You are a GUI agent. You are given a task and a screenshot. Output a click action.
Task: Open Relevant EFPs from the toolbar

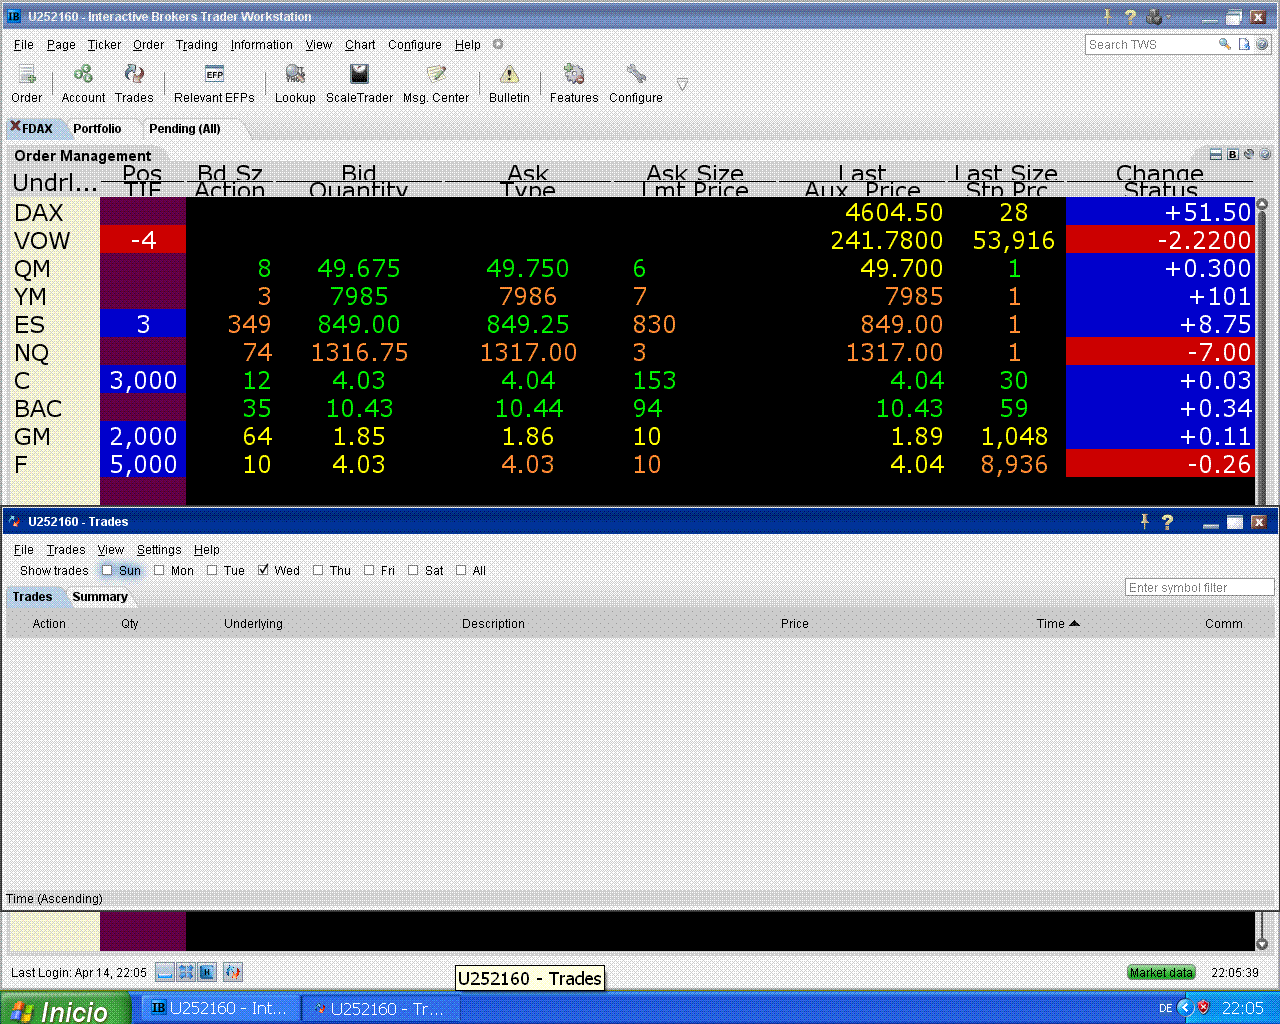(214, 83)
